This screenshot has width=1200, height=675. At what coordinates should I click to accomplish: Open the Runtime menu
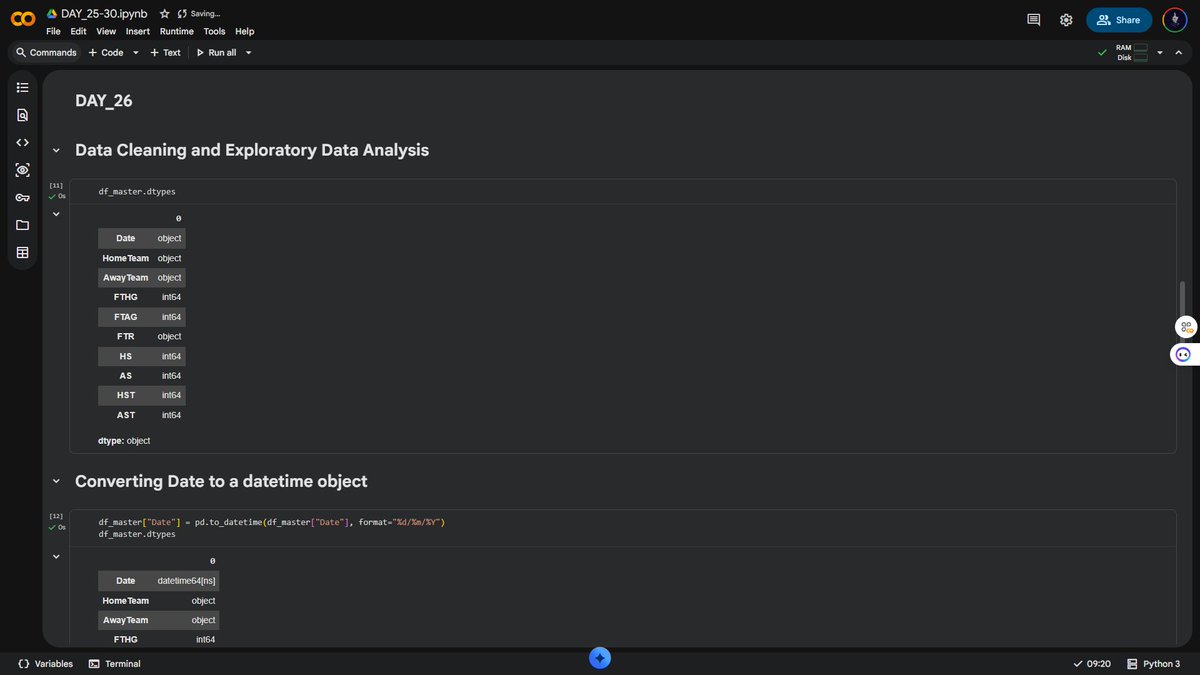(177, 31)
